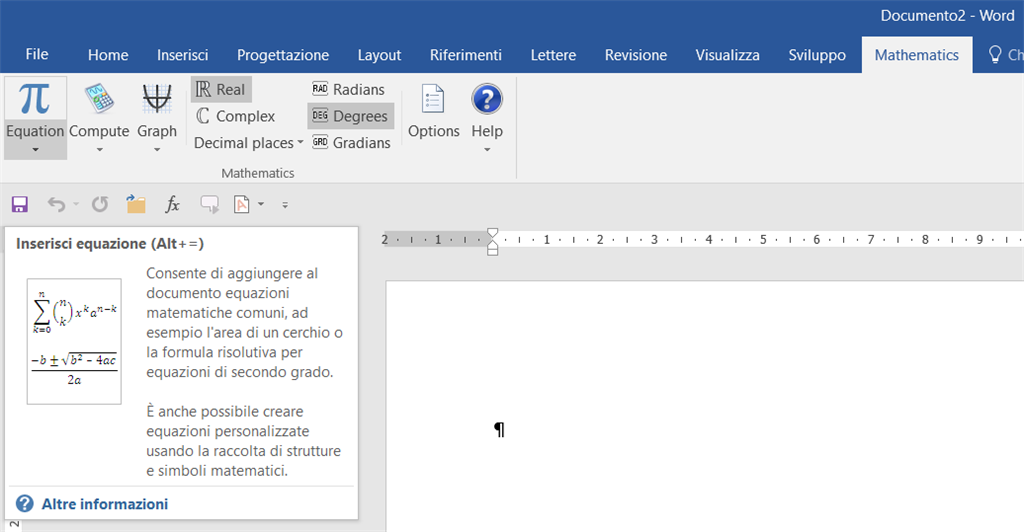Switch to the Sviluppo tab

pyautogui.click(x=817, y=55)
